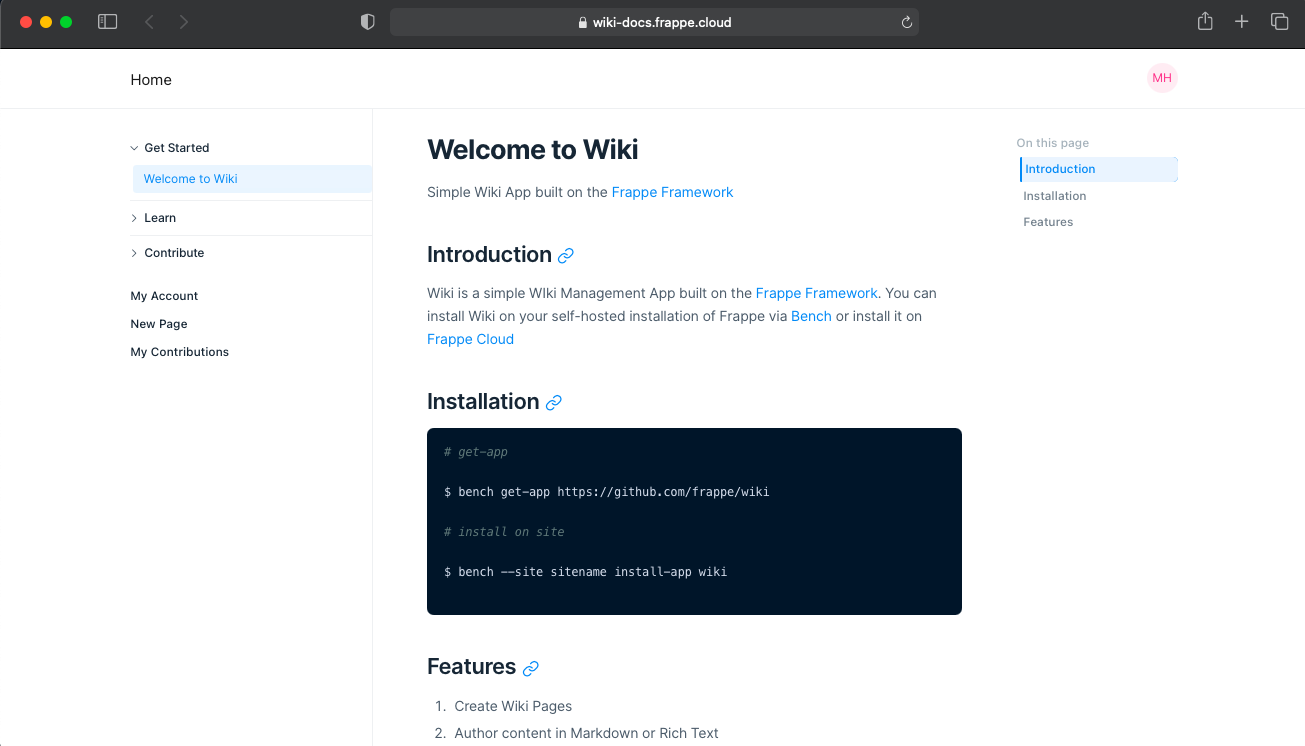Image resolution: width=1305 pixels, height=746 pixels.
Task: Click the wiki-docs.frappe.cloud address bar
Action: pos(654,22)
